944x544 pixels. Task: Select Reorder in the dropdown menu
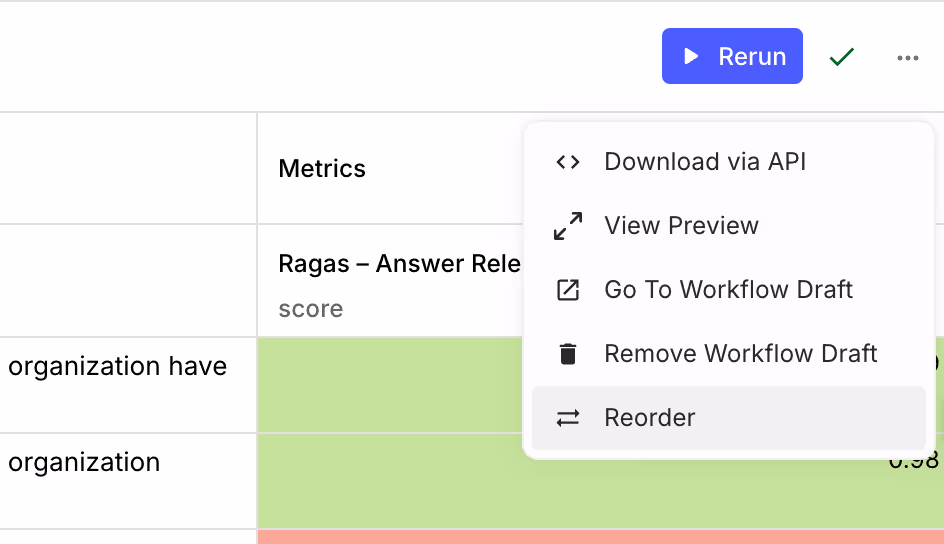point(728,418)
